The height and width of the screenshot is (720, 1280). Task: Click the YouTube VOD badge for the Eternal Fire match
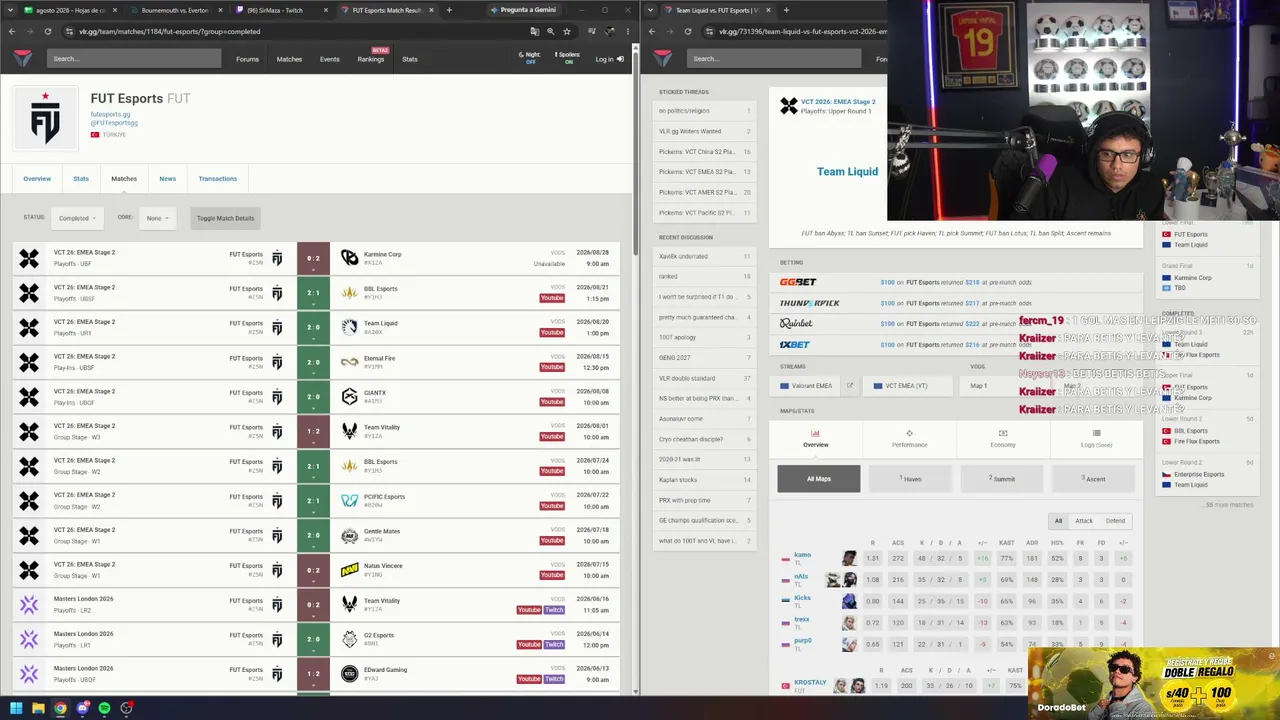pos(552,367)
